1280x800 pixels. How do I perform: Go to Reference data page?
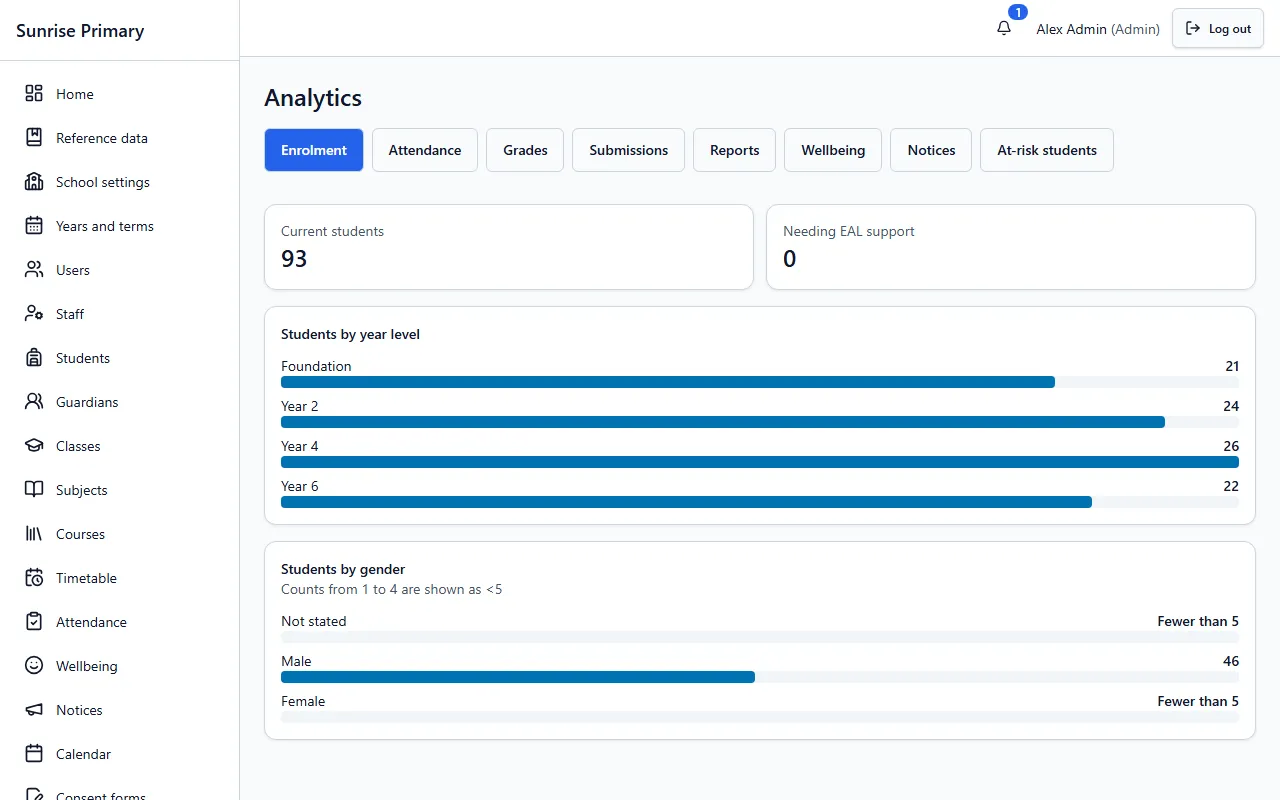(x=120, y=137)
